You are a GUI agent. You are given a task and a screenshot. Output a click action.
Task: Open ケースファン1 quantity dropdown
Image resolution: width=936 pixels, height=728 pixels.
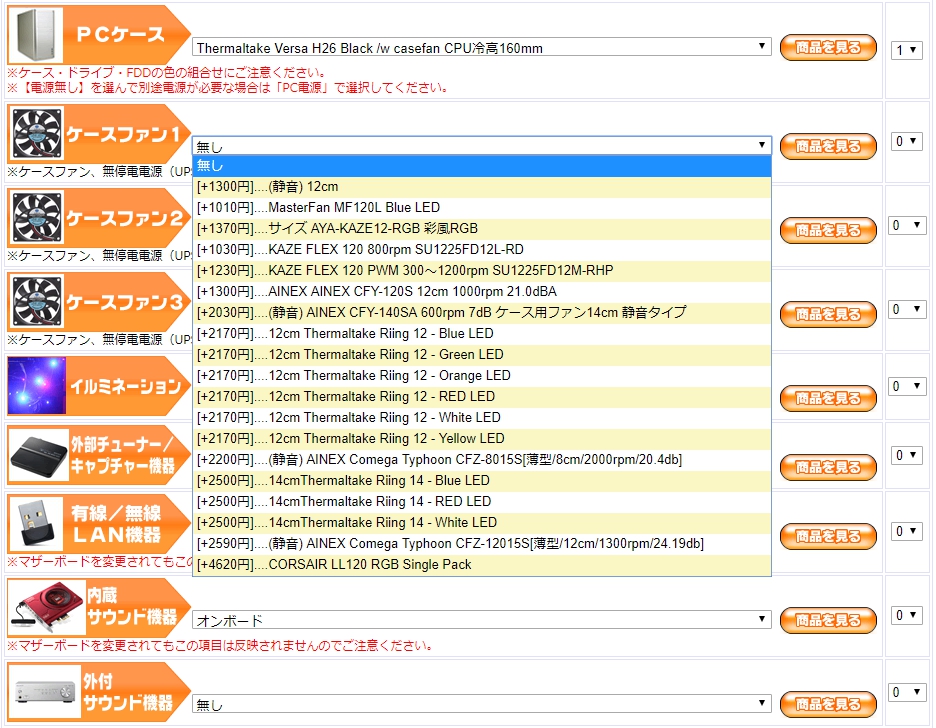[906, 141]
